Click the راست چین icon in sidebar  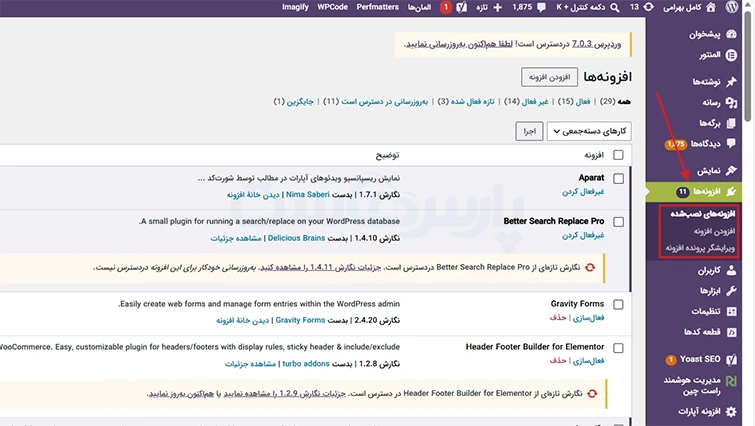click(x=731, y=381)
